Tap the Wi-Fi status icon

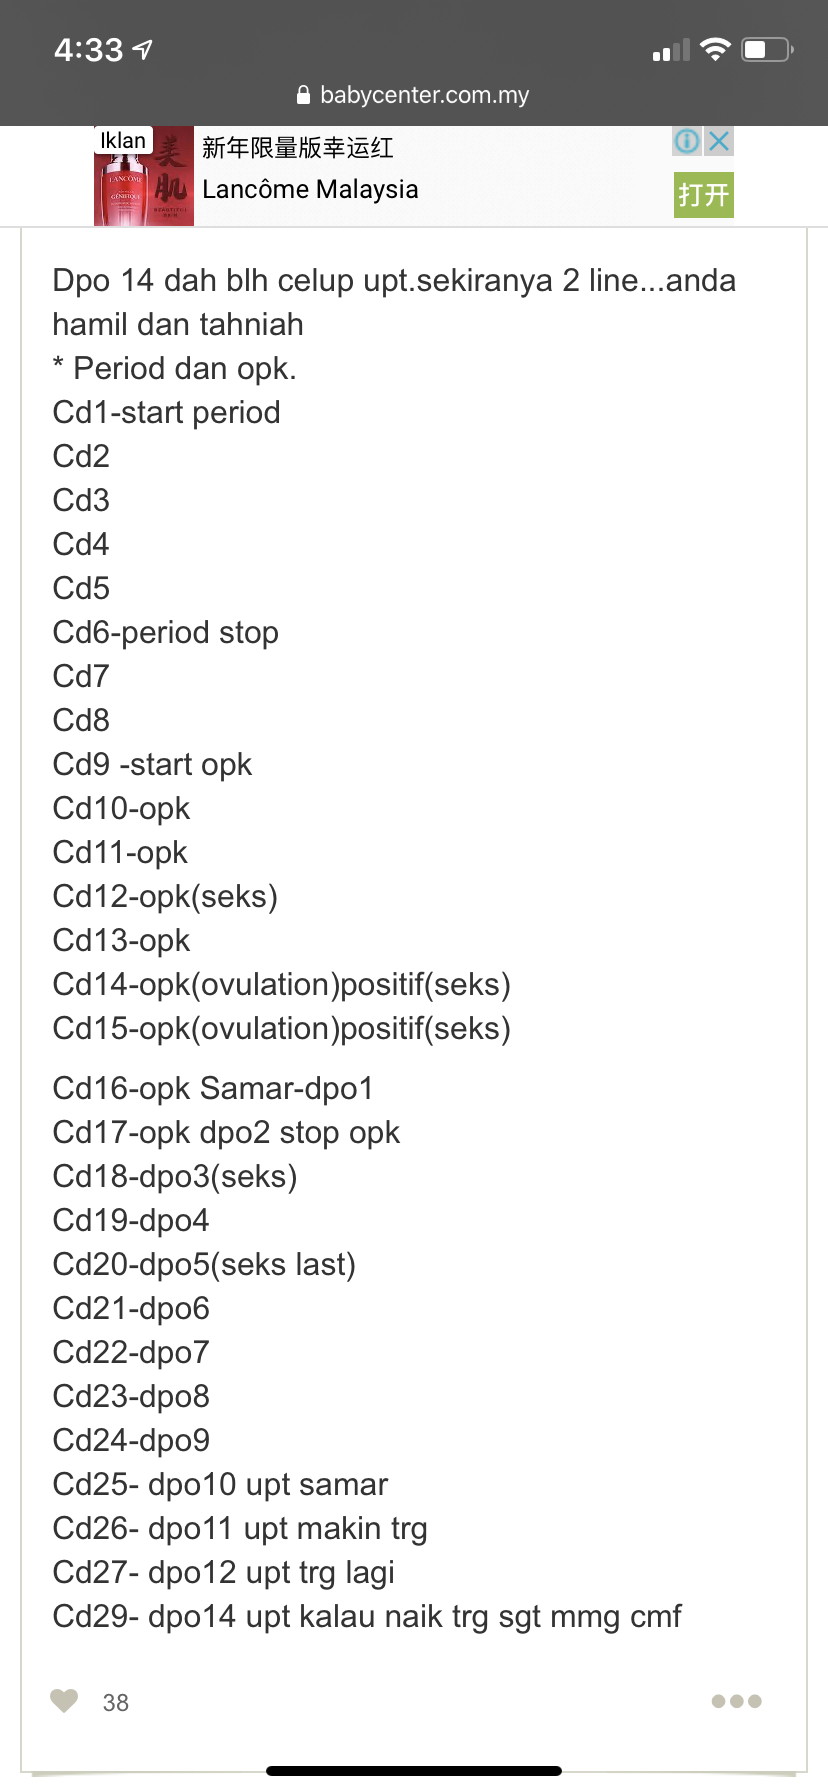pyautogui.click(x=715, y=50)
